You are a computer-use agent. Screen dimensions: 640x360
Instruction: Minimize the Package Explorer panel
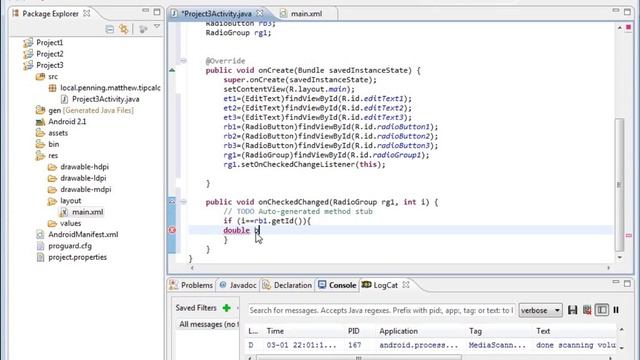tap(146, 11)
